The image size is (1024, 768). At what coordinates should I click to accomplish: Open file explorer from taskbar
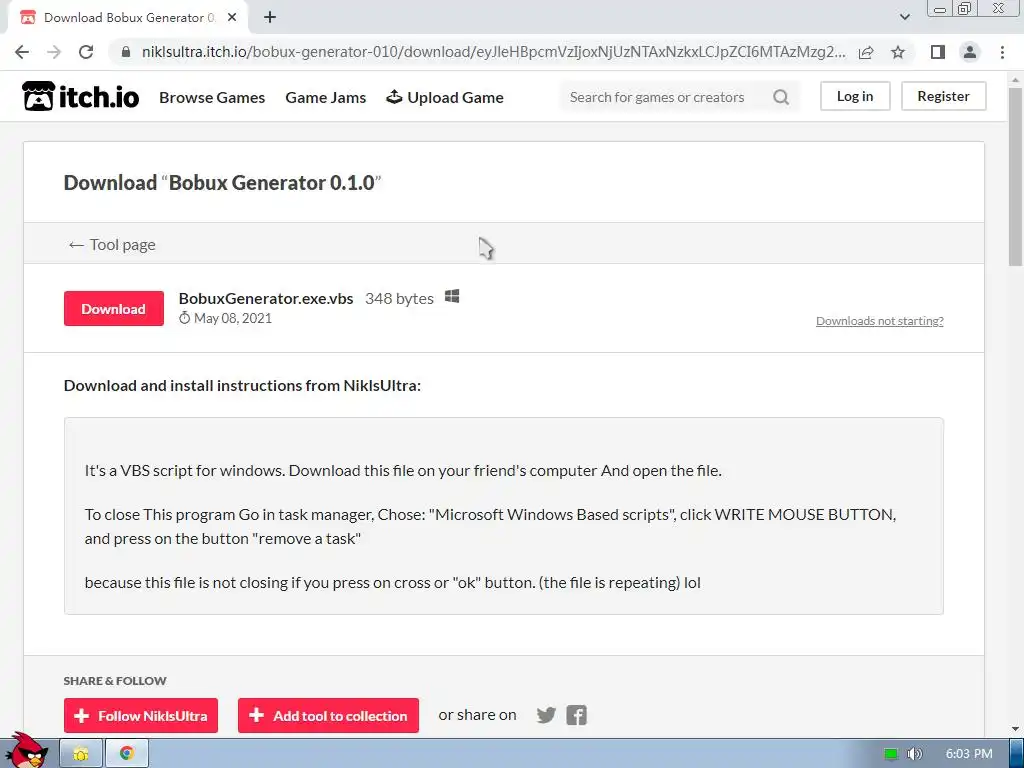[x=81, y=754]
